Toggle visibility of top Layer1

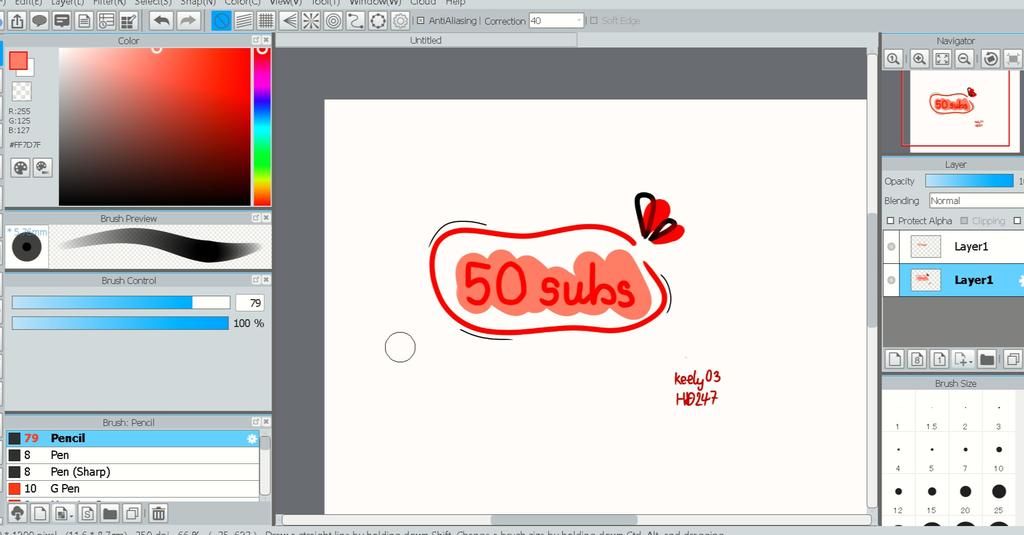[x=891, y=246]
